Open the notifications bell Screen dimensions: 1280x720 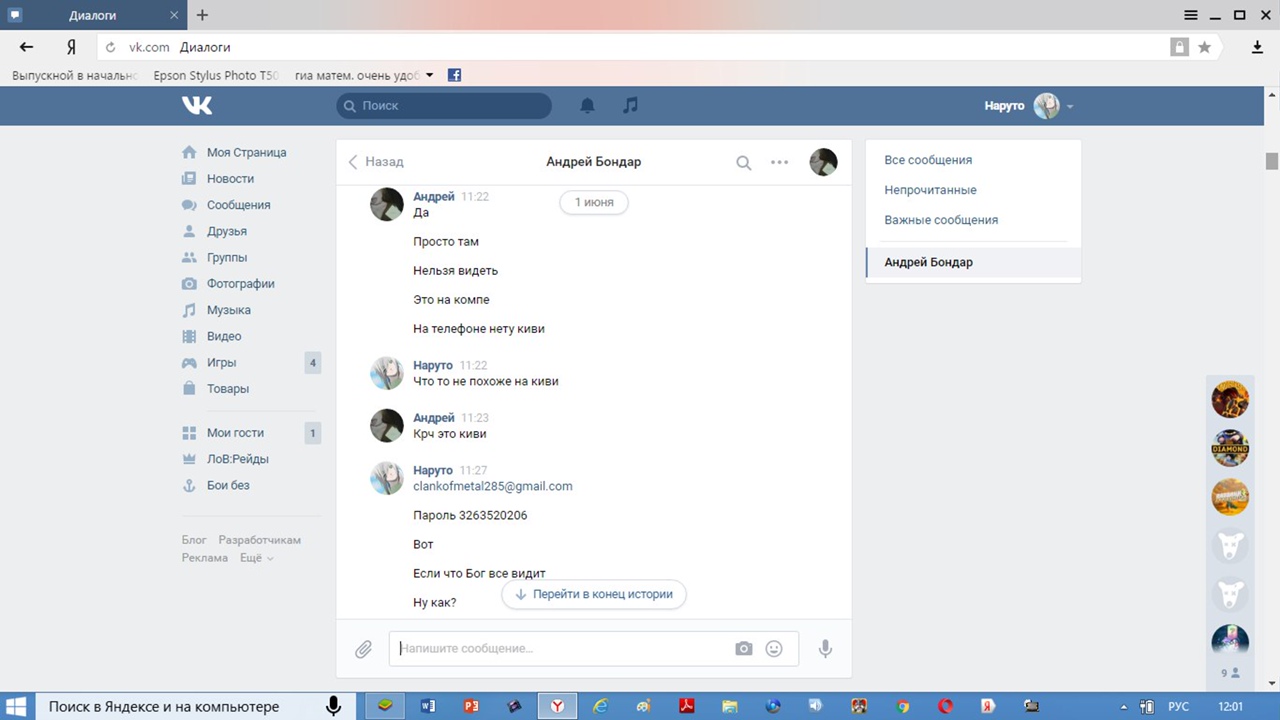click(x=588, y=105)
